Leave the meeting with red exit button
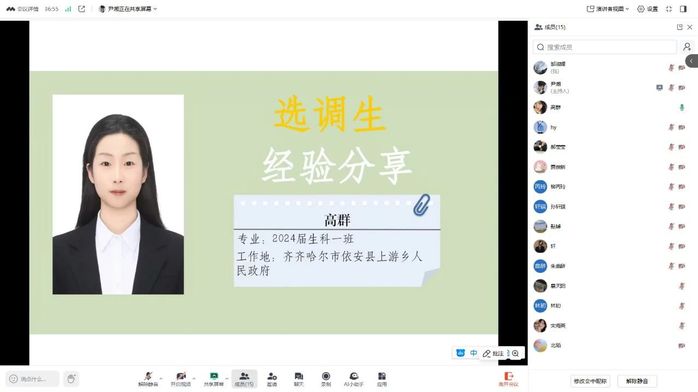Viewport: 698px width, 392px height. tap(508, 379)
